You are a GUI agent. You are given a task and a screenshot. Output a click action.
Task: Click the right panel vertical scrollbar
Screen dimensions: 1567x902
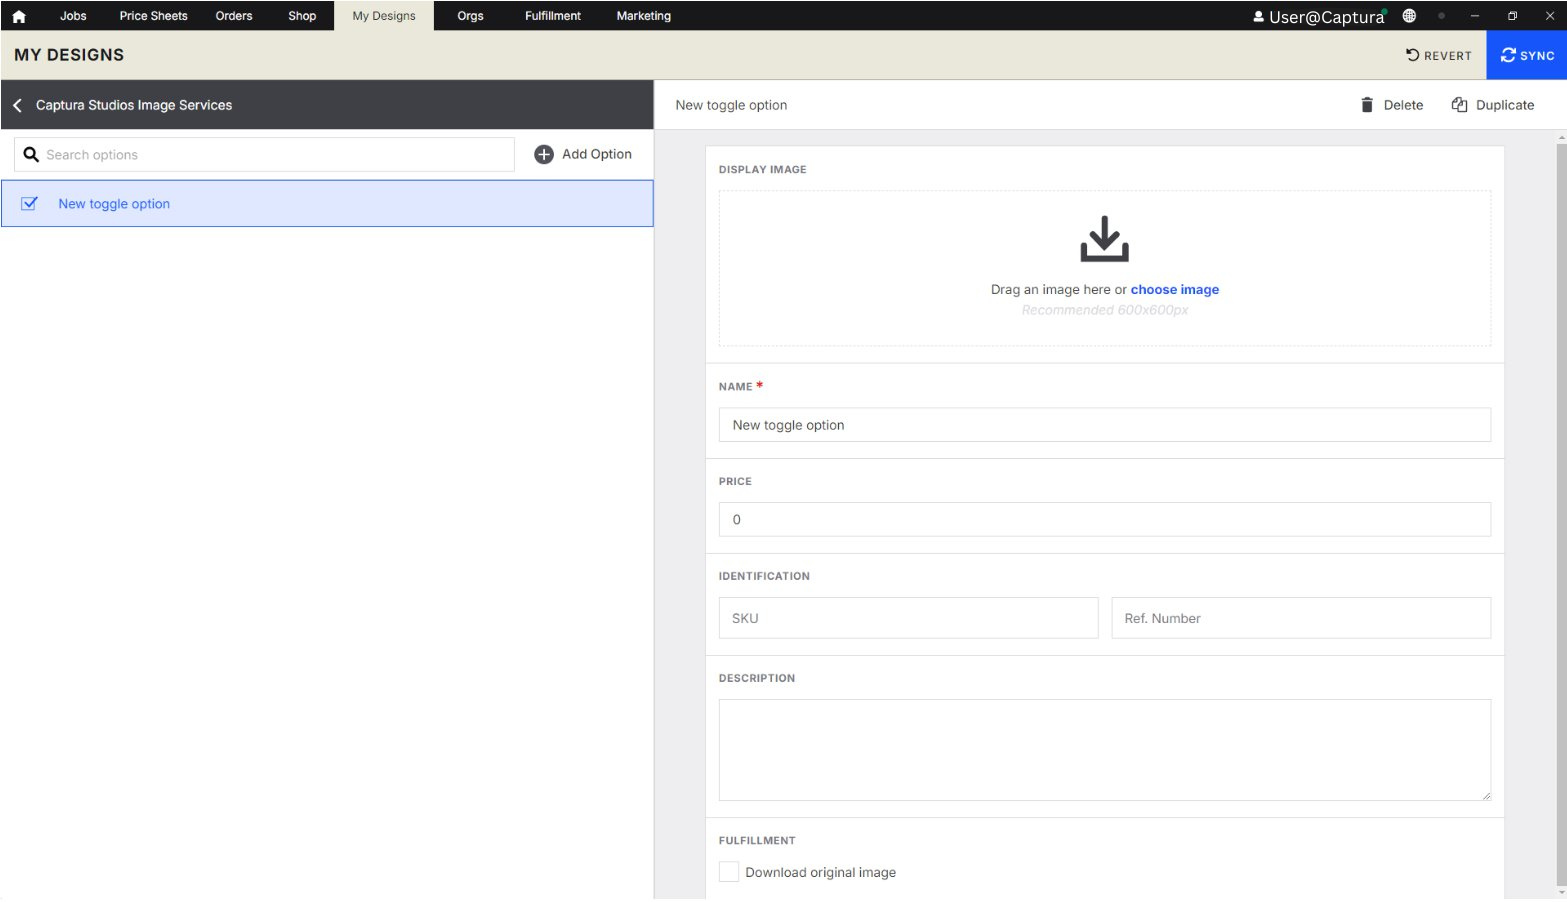coord(1561,515)
